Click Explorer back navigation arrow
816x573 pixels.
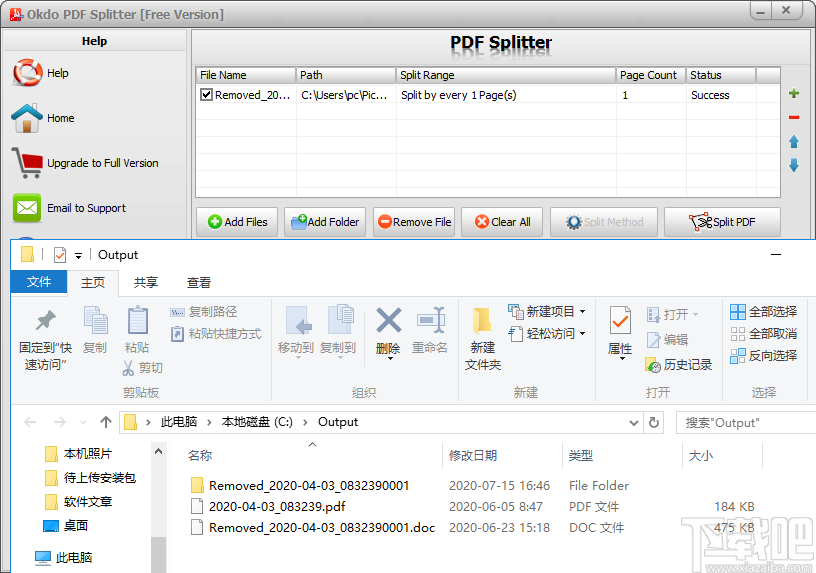coord(30,422)
